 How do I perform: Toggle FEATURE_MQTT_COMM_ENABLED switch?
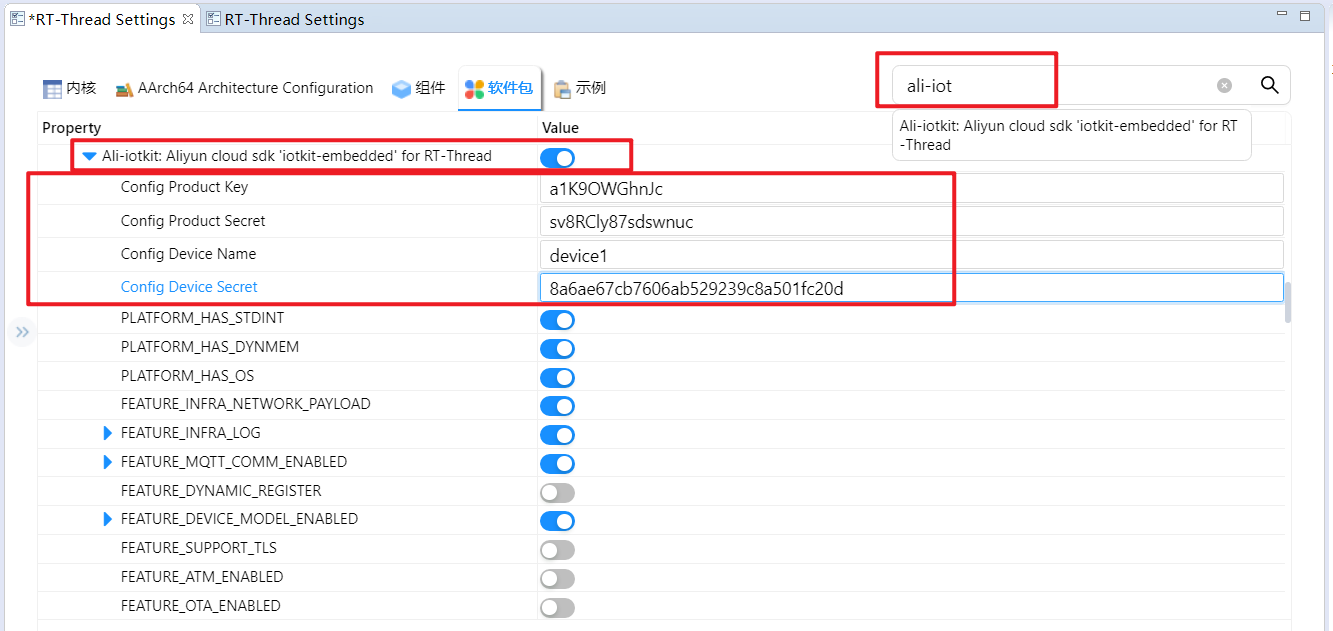click(557, 464)
